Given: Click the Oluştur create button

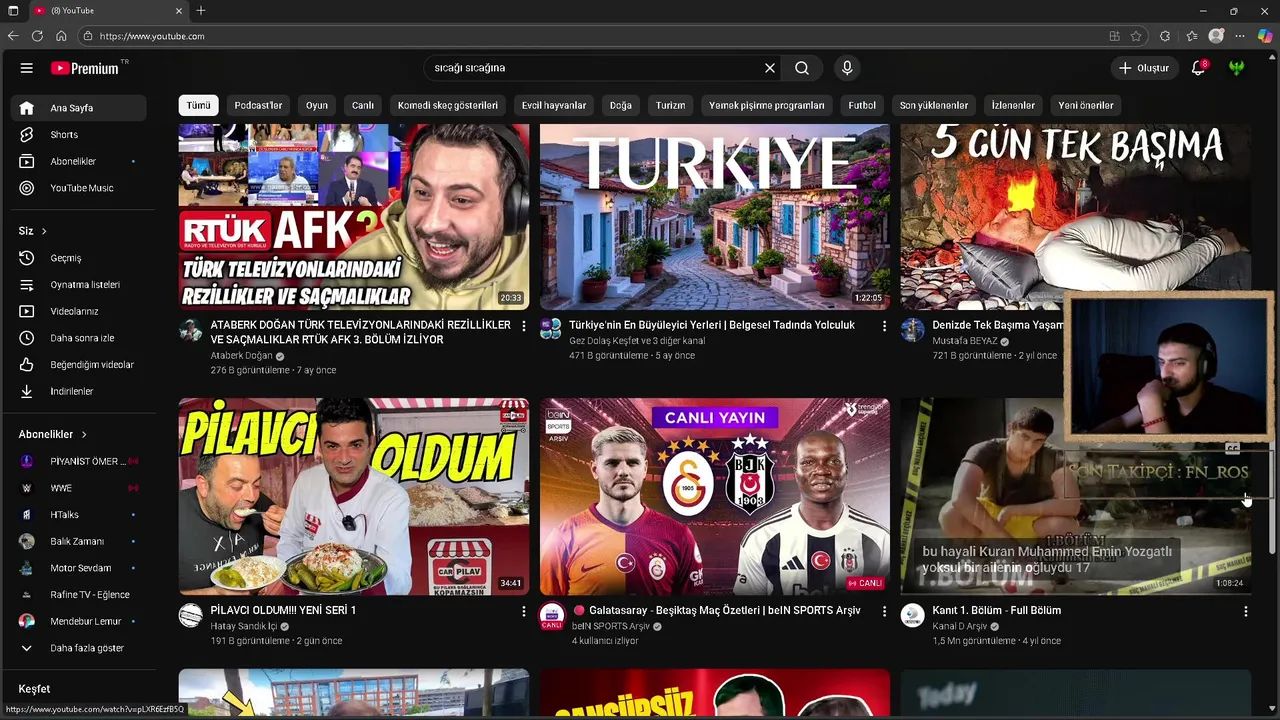Looking at the screenshot, I should click(x=1144, y=68).
